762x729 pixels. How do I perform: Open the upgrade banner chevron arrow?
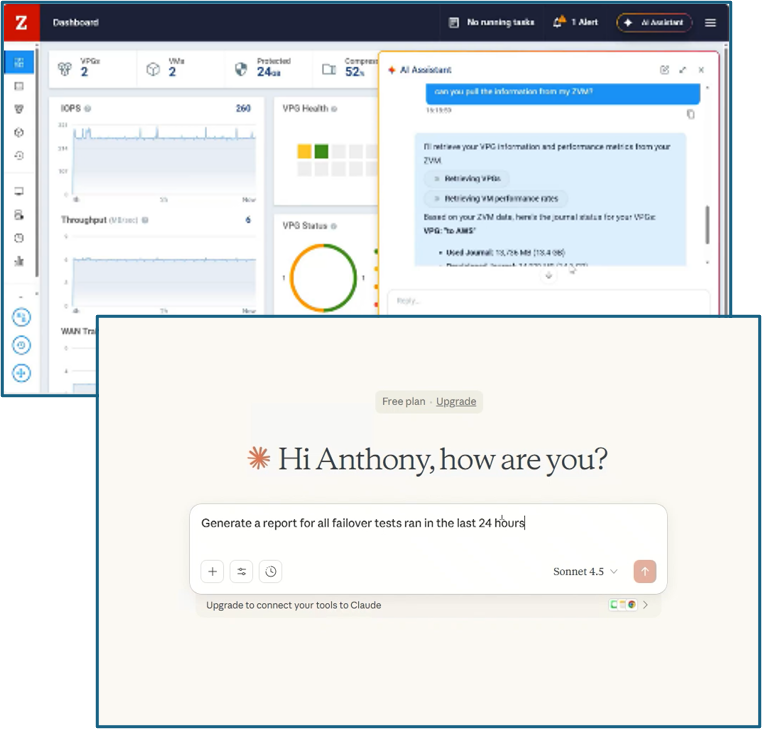click(x=645, y=605)
